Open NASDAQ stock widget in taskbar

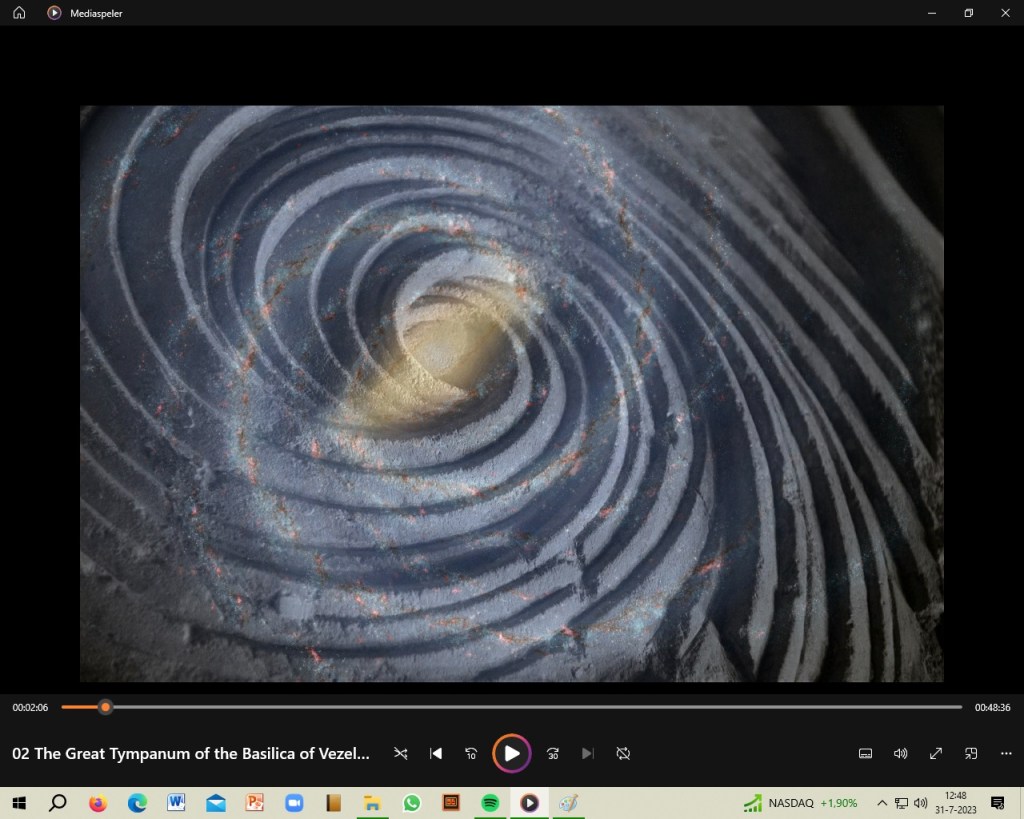pyautogui.click(x=800, y=803)
